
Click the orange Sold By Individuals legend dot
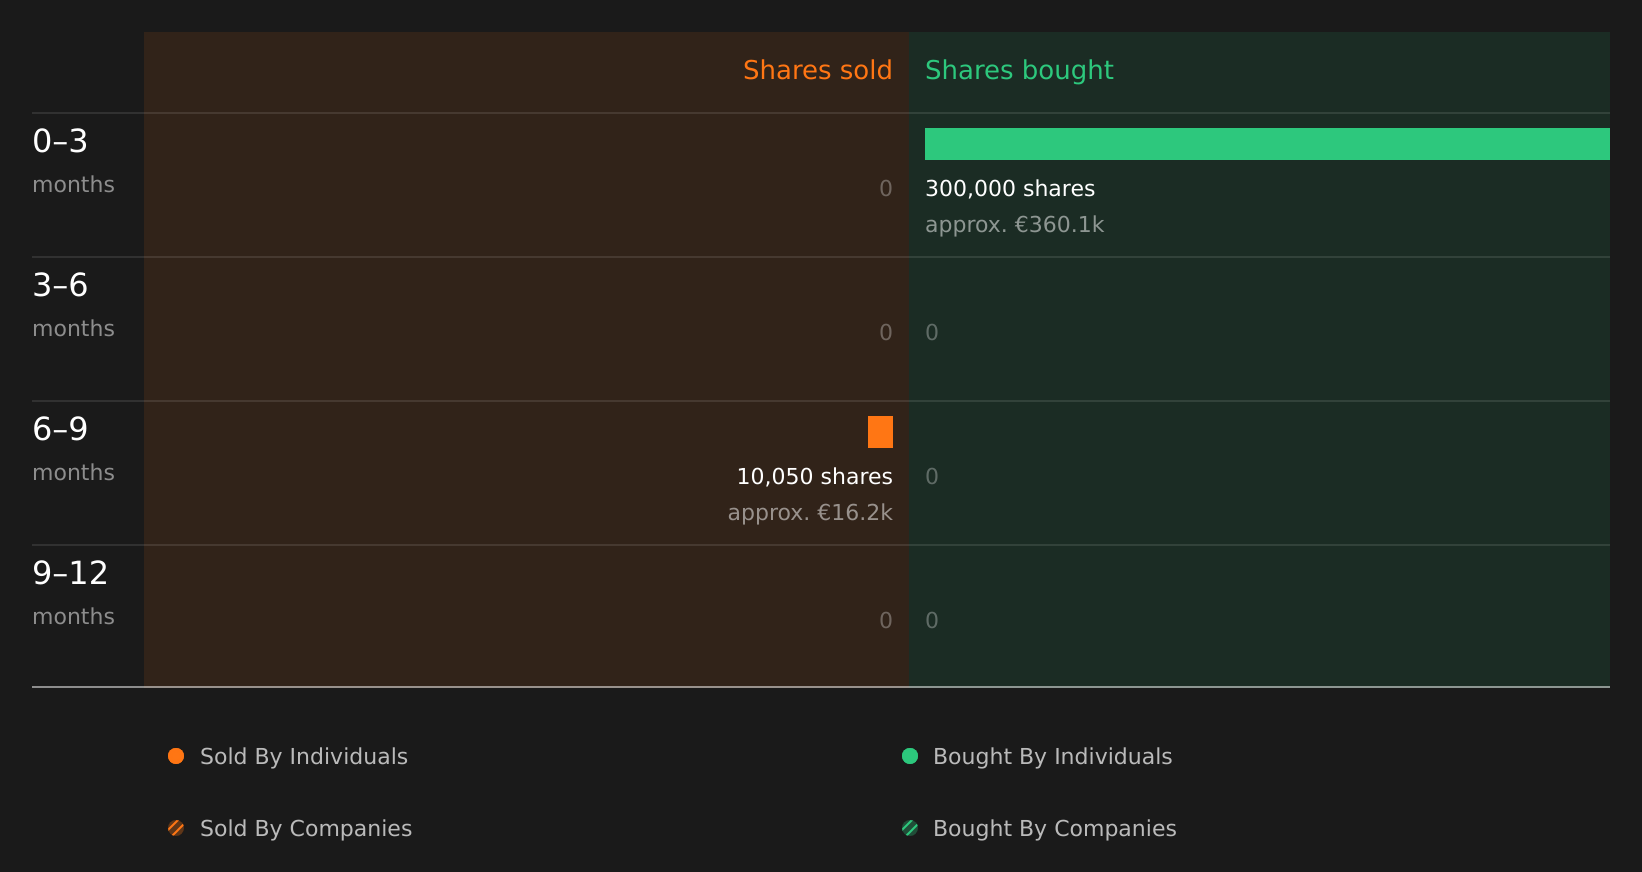point(176,756)
